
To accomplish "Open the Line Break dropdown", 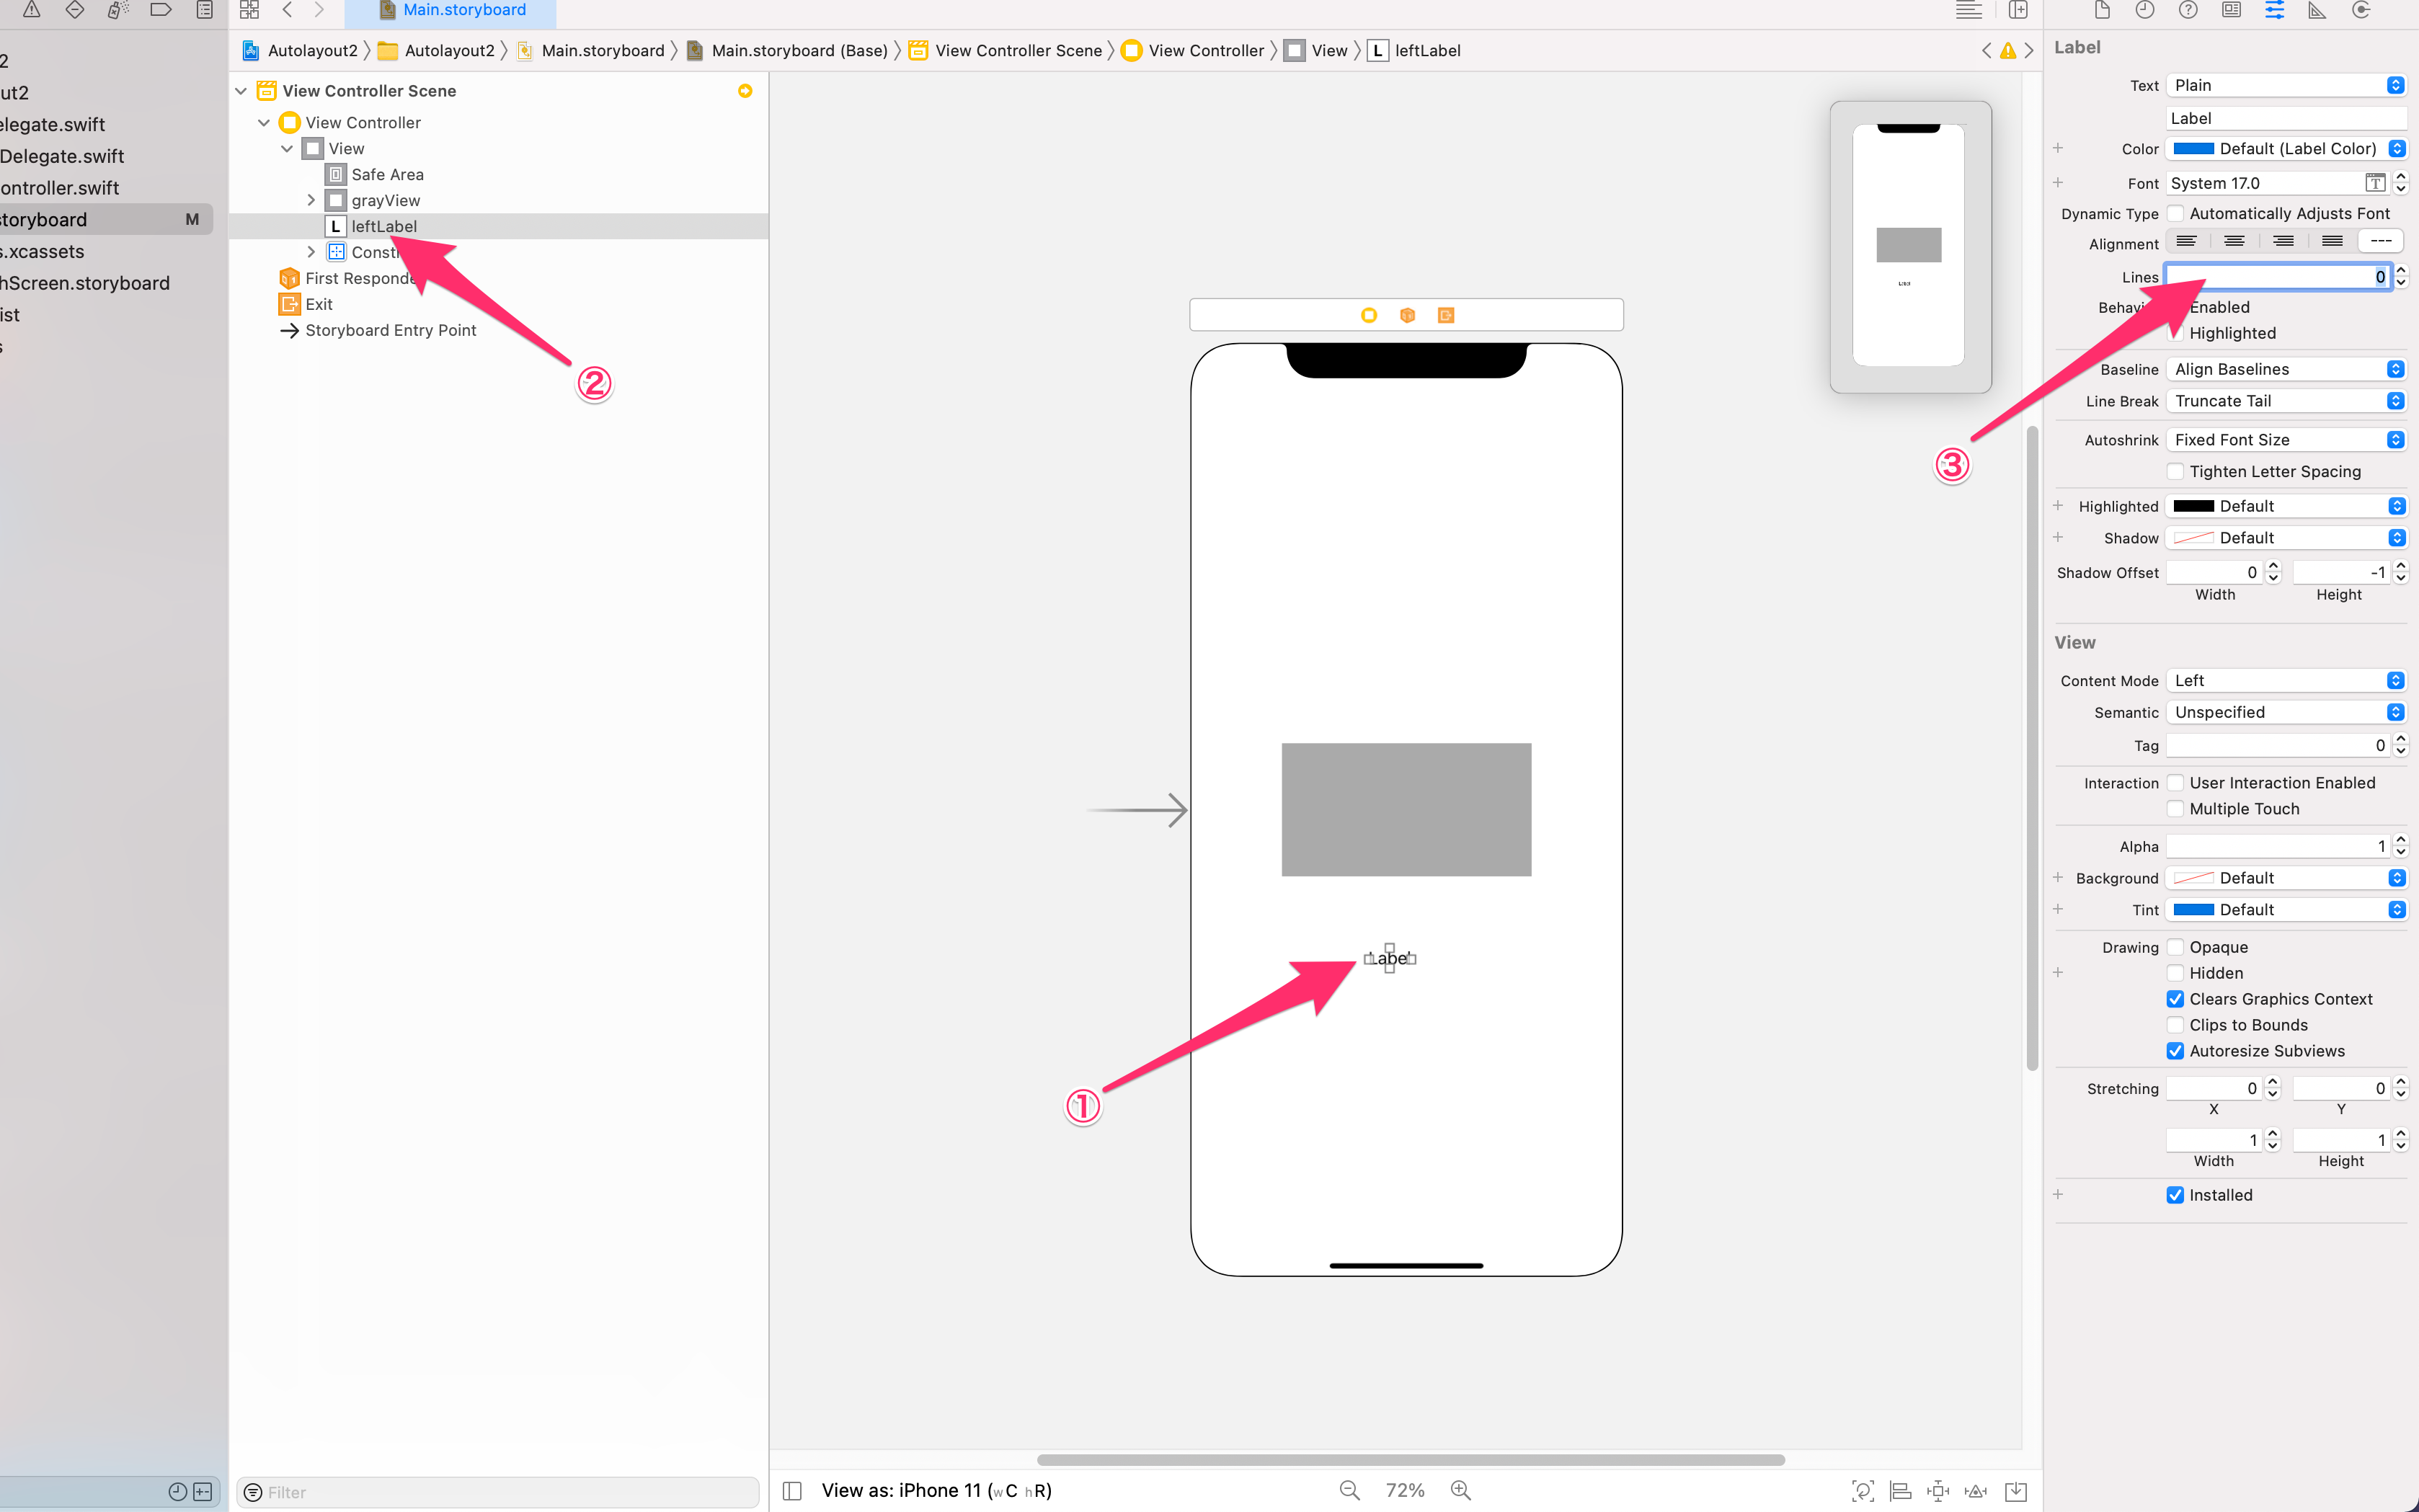I will tap(2286, 401).
